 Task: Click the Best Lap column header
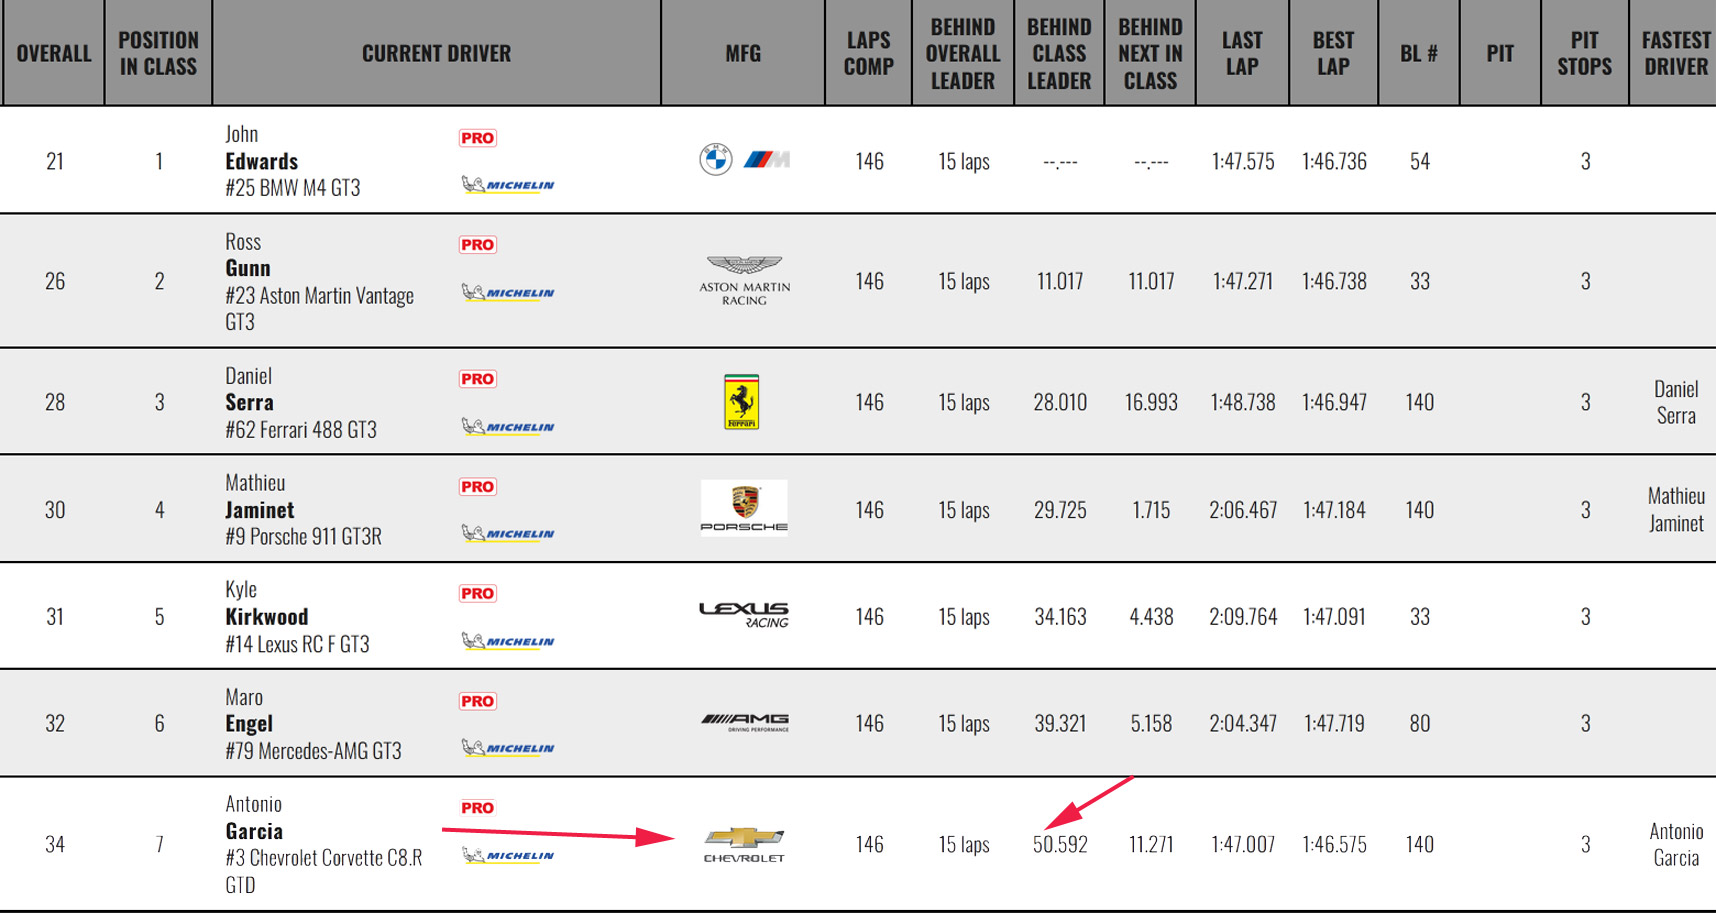(1333, 53)
